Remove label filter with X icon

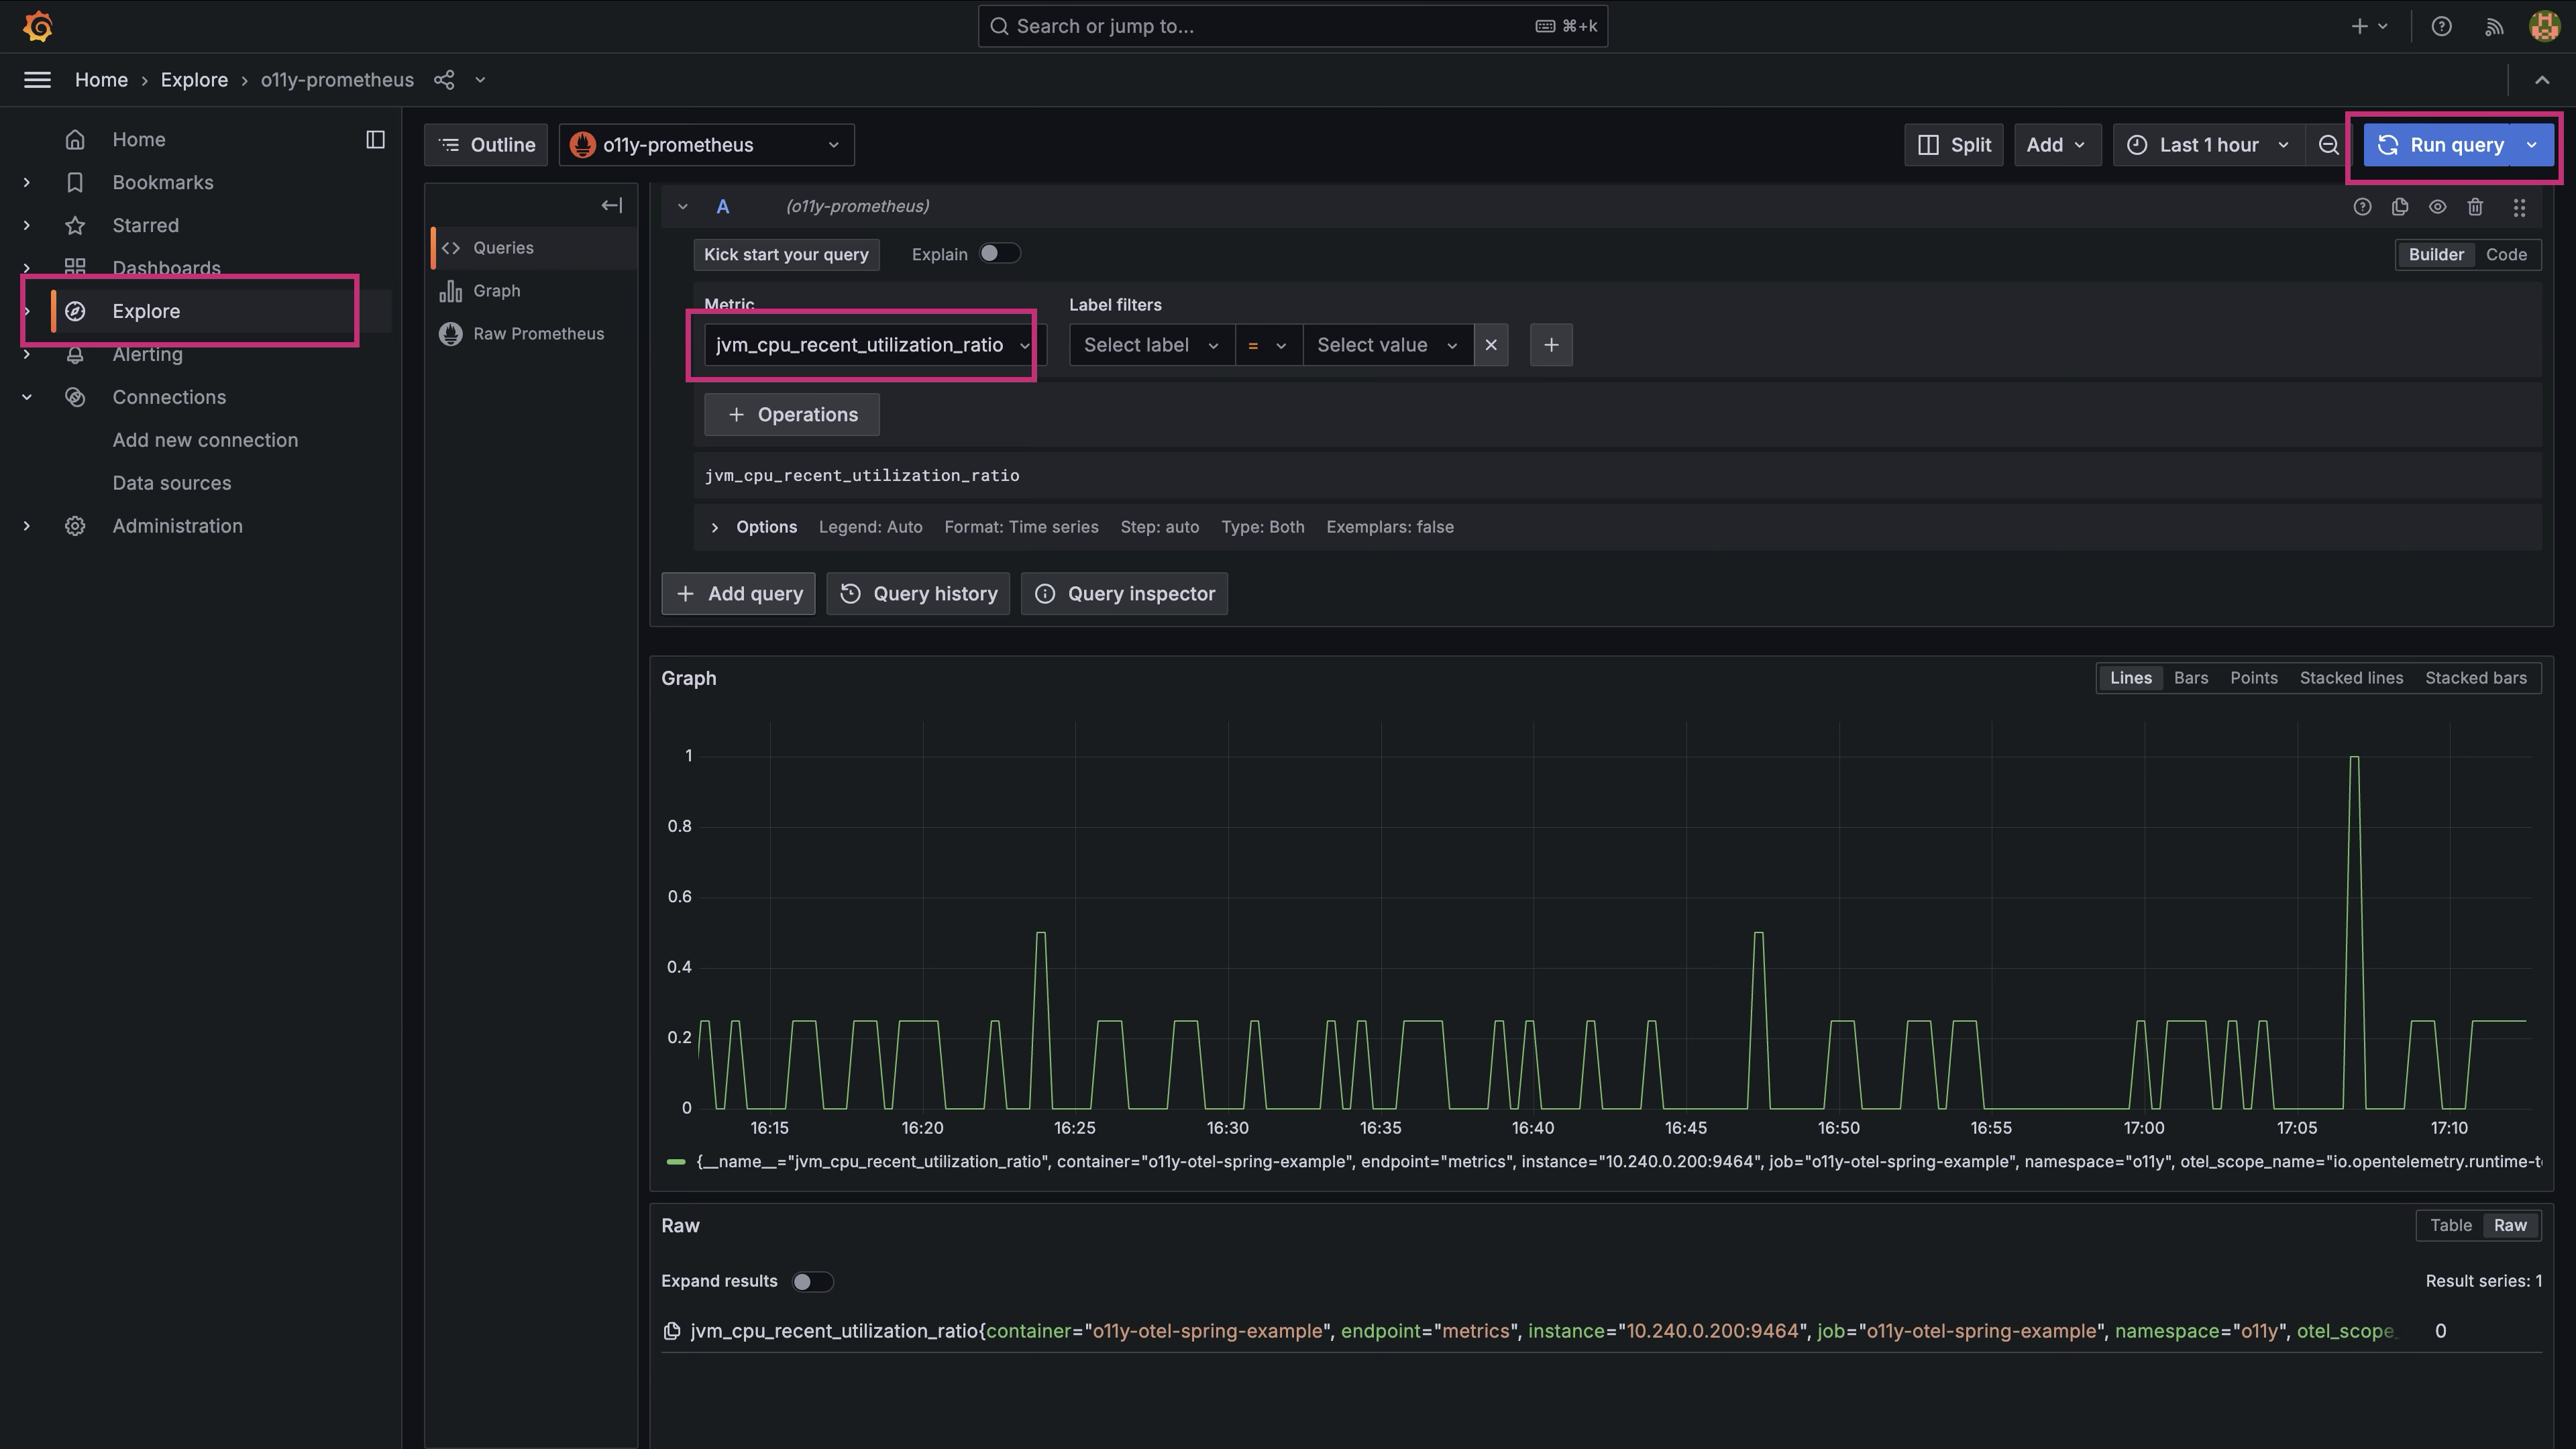[x=1491, y=345]
